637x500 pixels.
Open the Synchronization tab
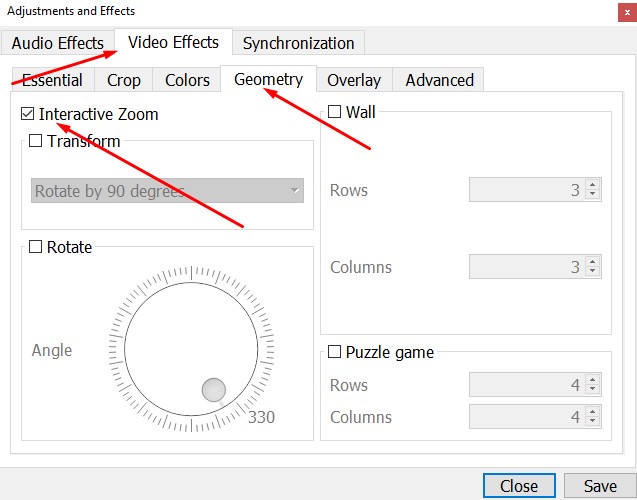point(298,43)
